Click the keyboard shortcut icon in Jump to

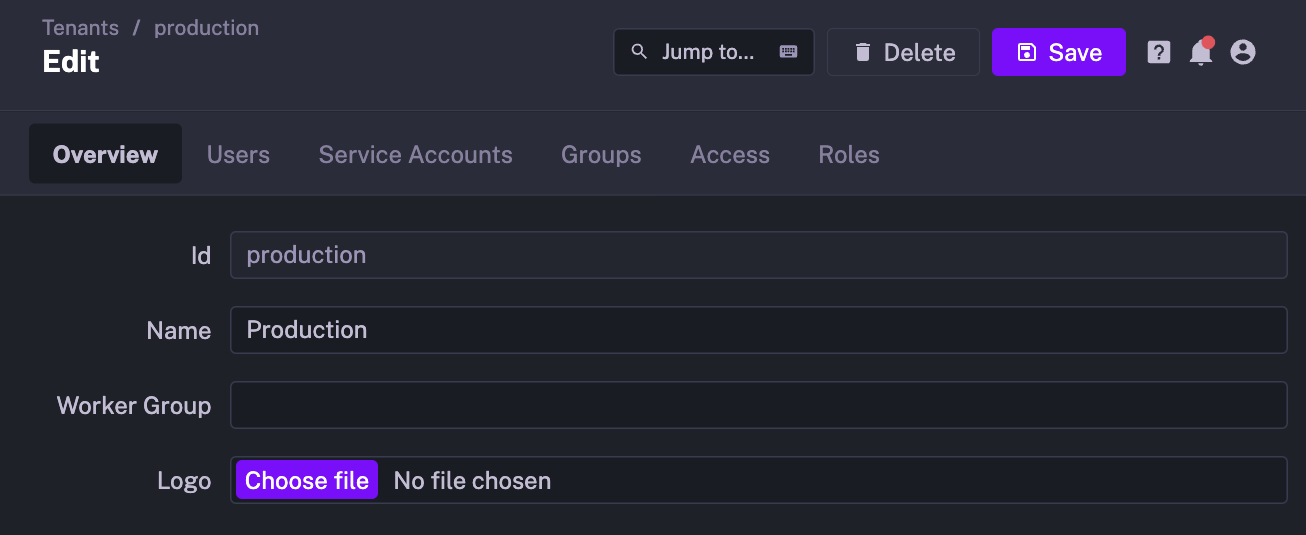click(x=788, y=52)
